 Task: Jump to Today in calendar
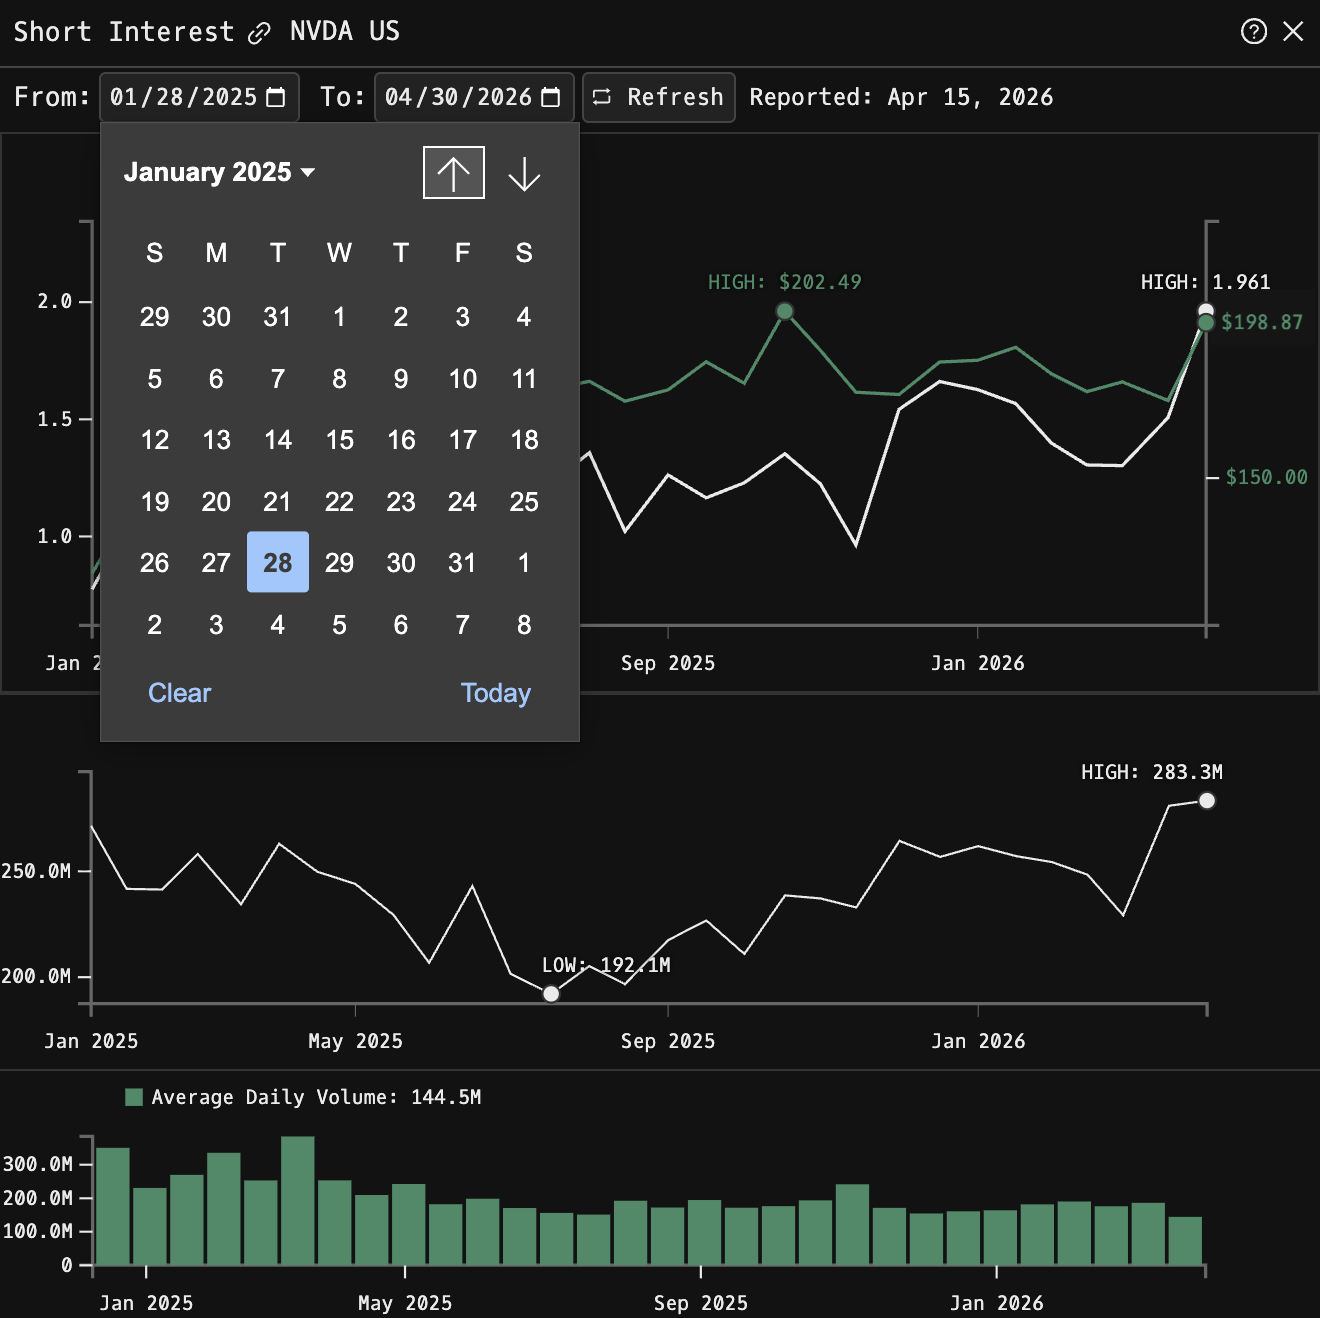click(x=496, y=693)
